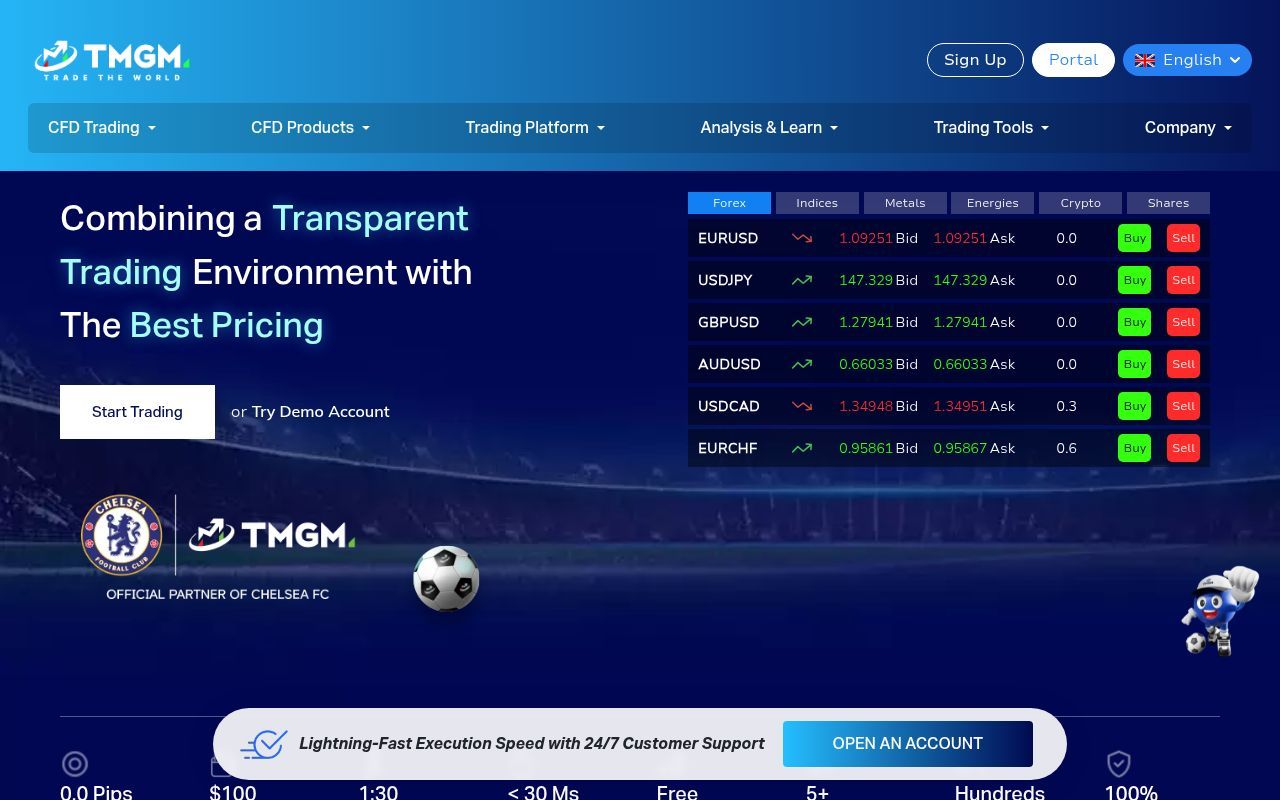Sell EURUSD
The image size is (1280, 800).
pos(1183,238)
